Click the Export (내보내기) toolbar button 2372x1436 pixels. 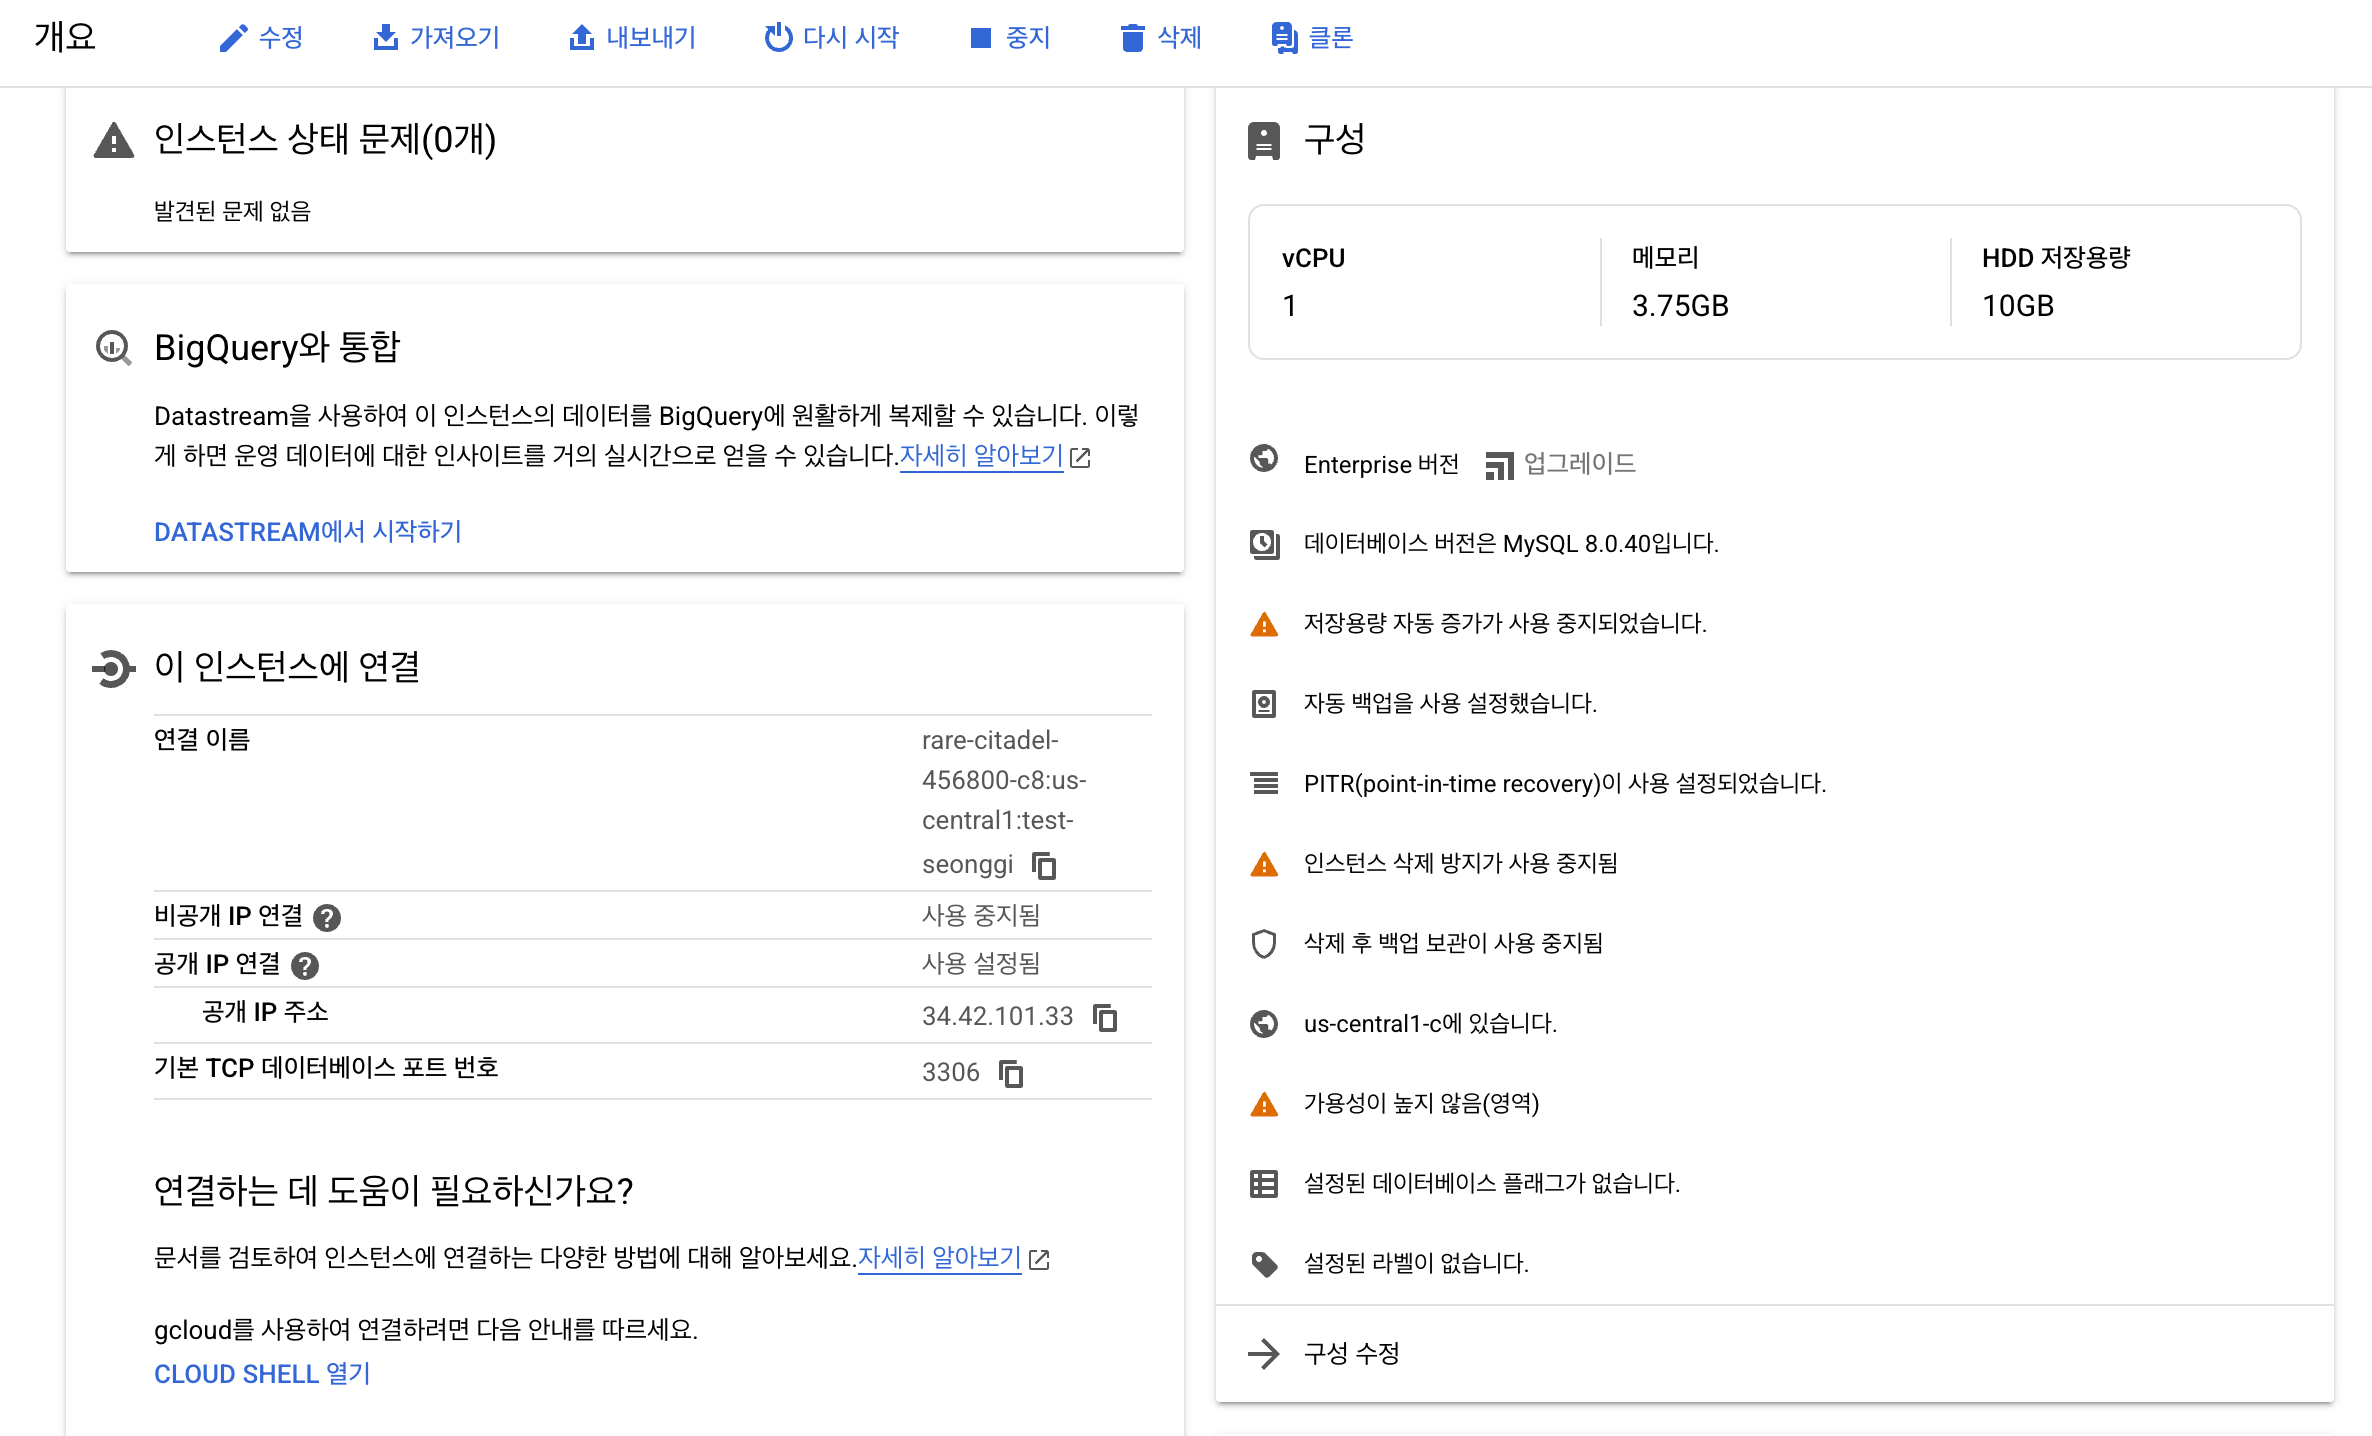pyautogui.click(x=632, y=38)
